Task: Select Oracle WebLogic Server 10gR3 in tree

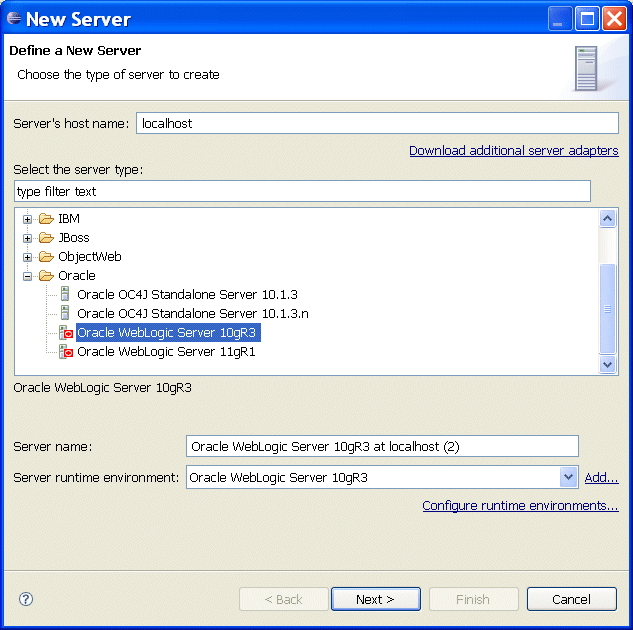Action: pyautogui.click(x=168, y=333)
